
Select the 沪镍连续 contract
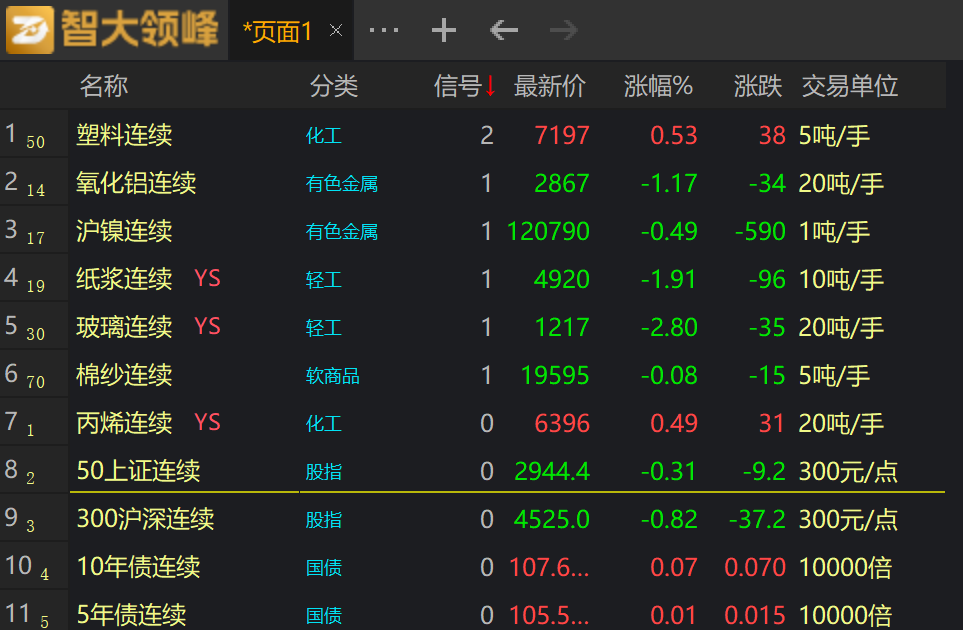point(125,231)
